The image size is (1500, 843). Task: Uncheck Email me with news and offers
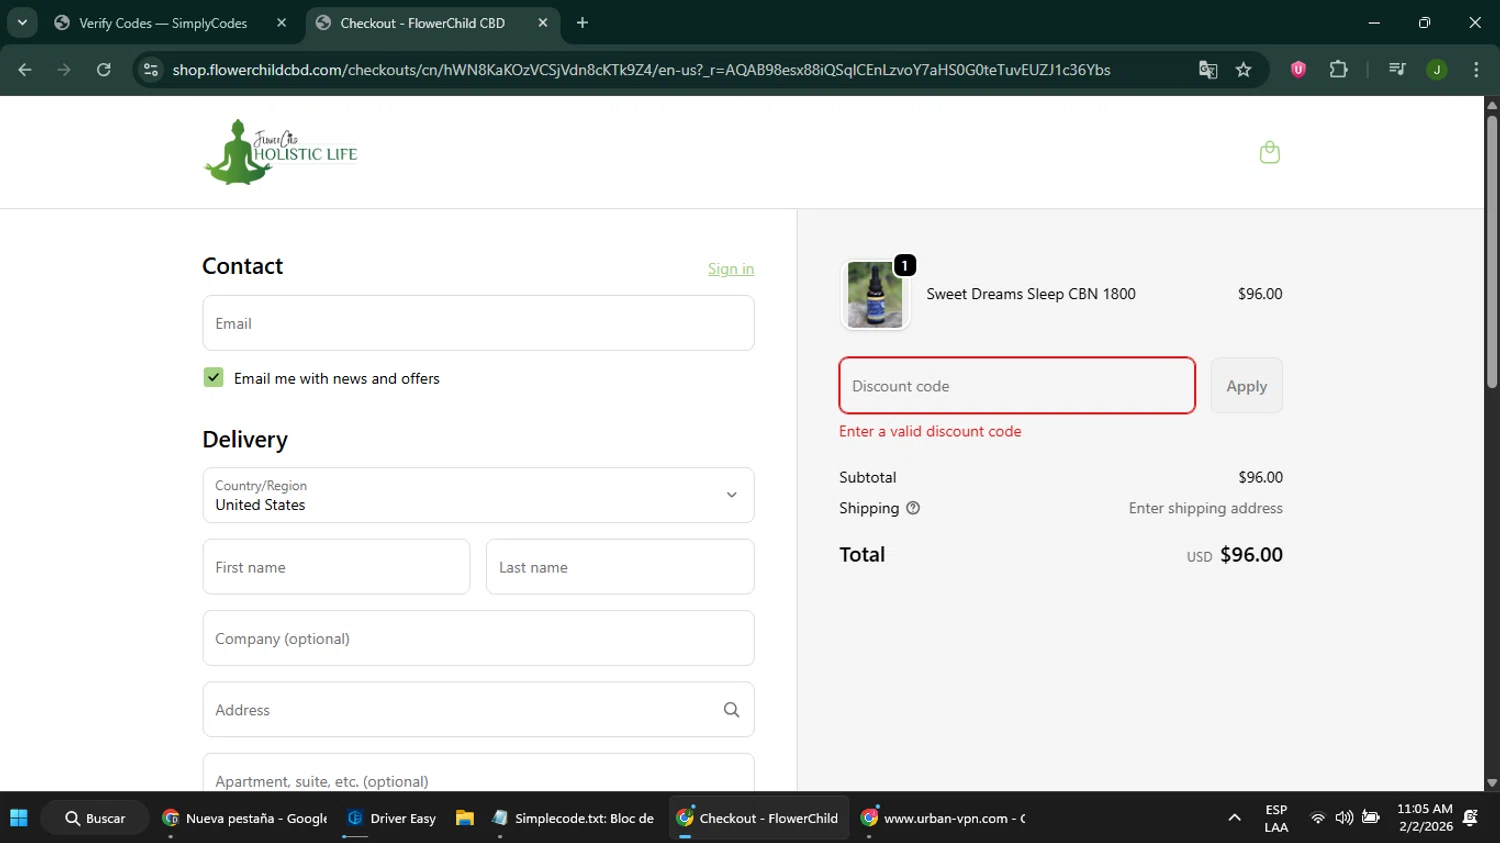pos(213,377)
